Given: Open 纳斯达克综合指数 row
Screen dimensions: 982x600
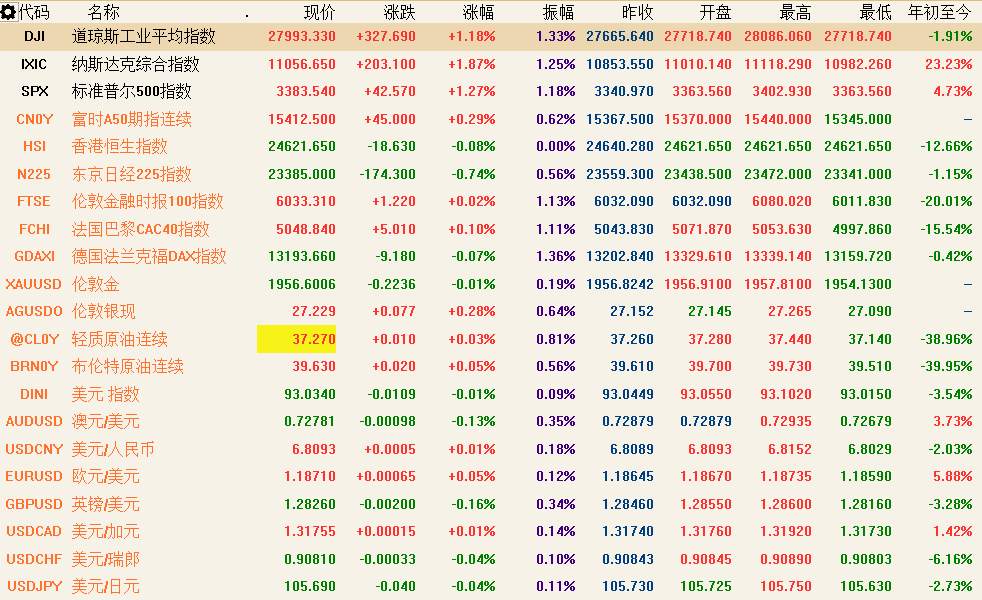Looking at the screenshot, I should (135, 64).
